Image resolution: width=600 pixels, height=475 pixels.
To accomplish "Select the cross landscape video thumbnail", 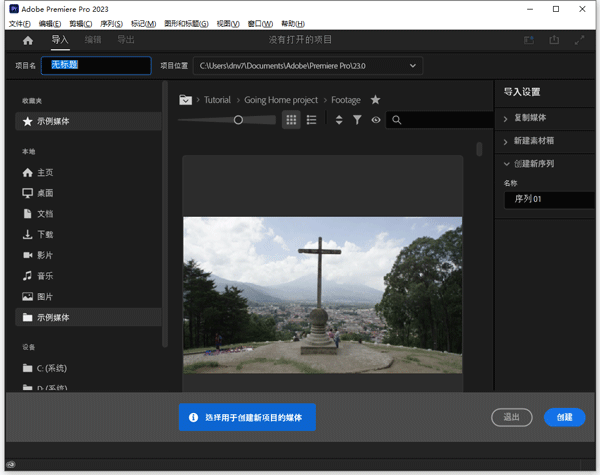I will tap(322, 295).
